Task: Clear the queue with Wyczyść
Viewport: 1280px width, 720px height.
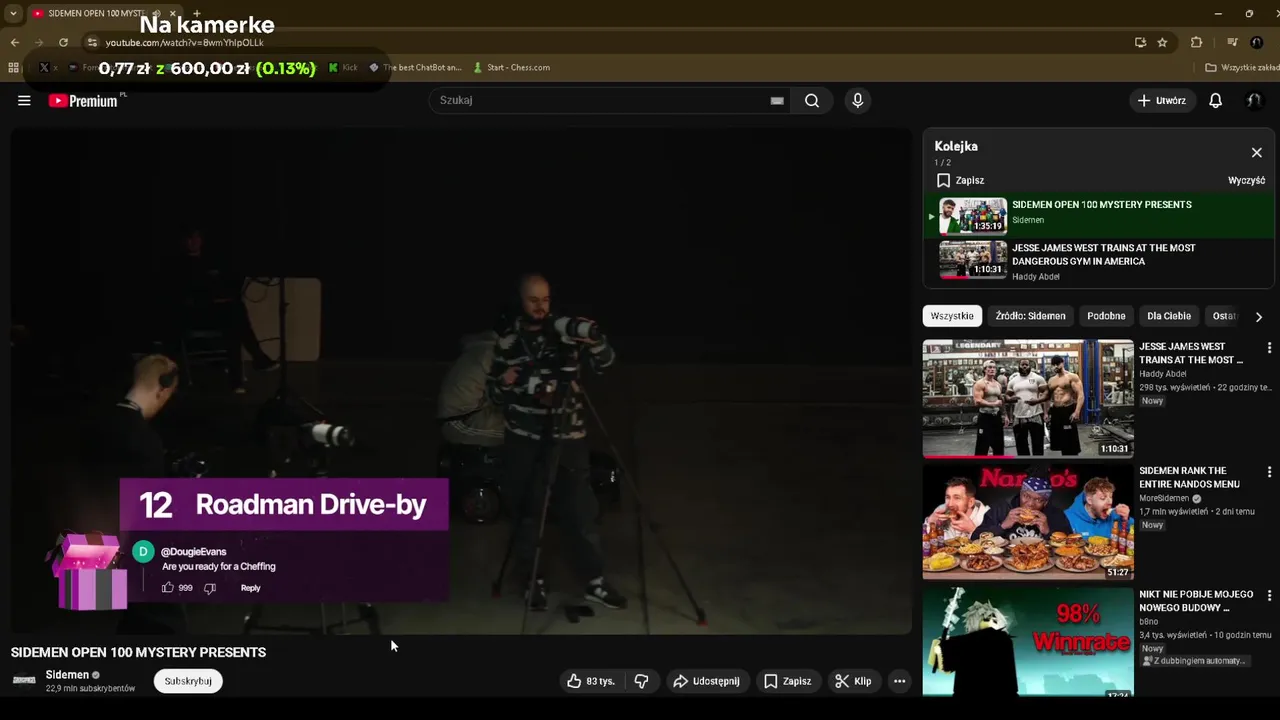Action: point(1246,180)
